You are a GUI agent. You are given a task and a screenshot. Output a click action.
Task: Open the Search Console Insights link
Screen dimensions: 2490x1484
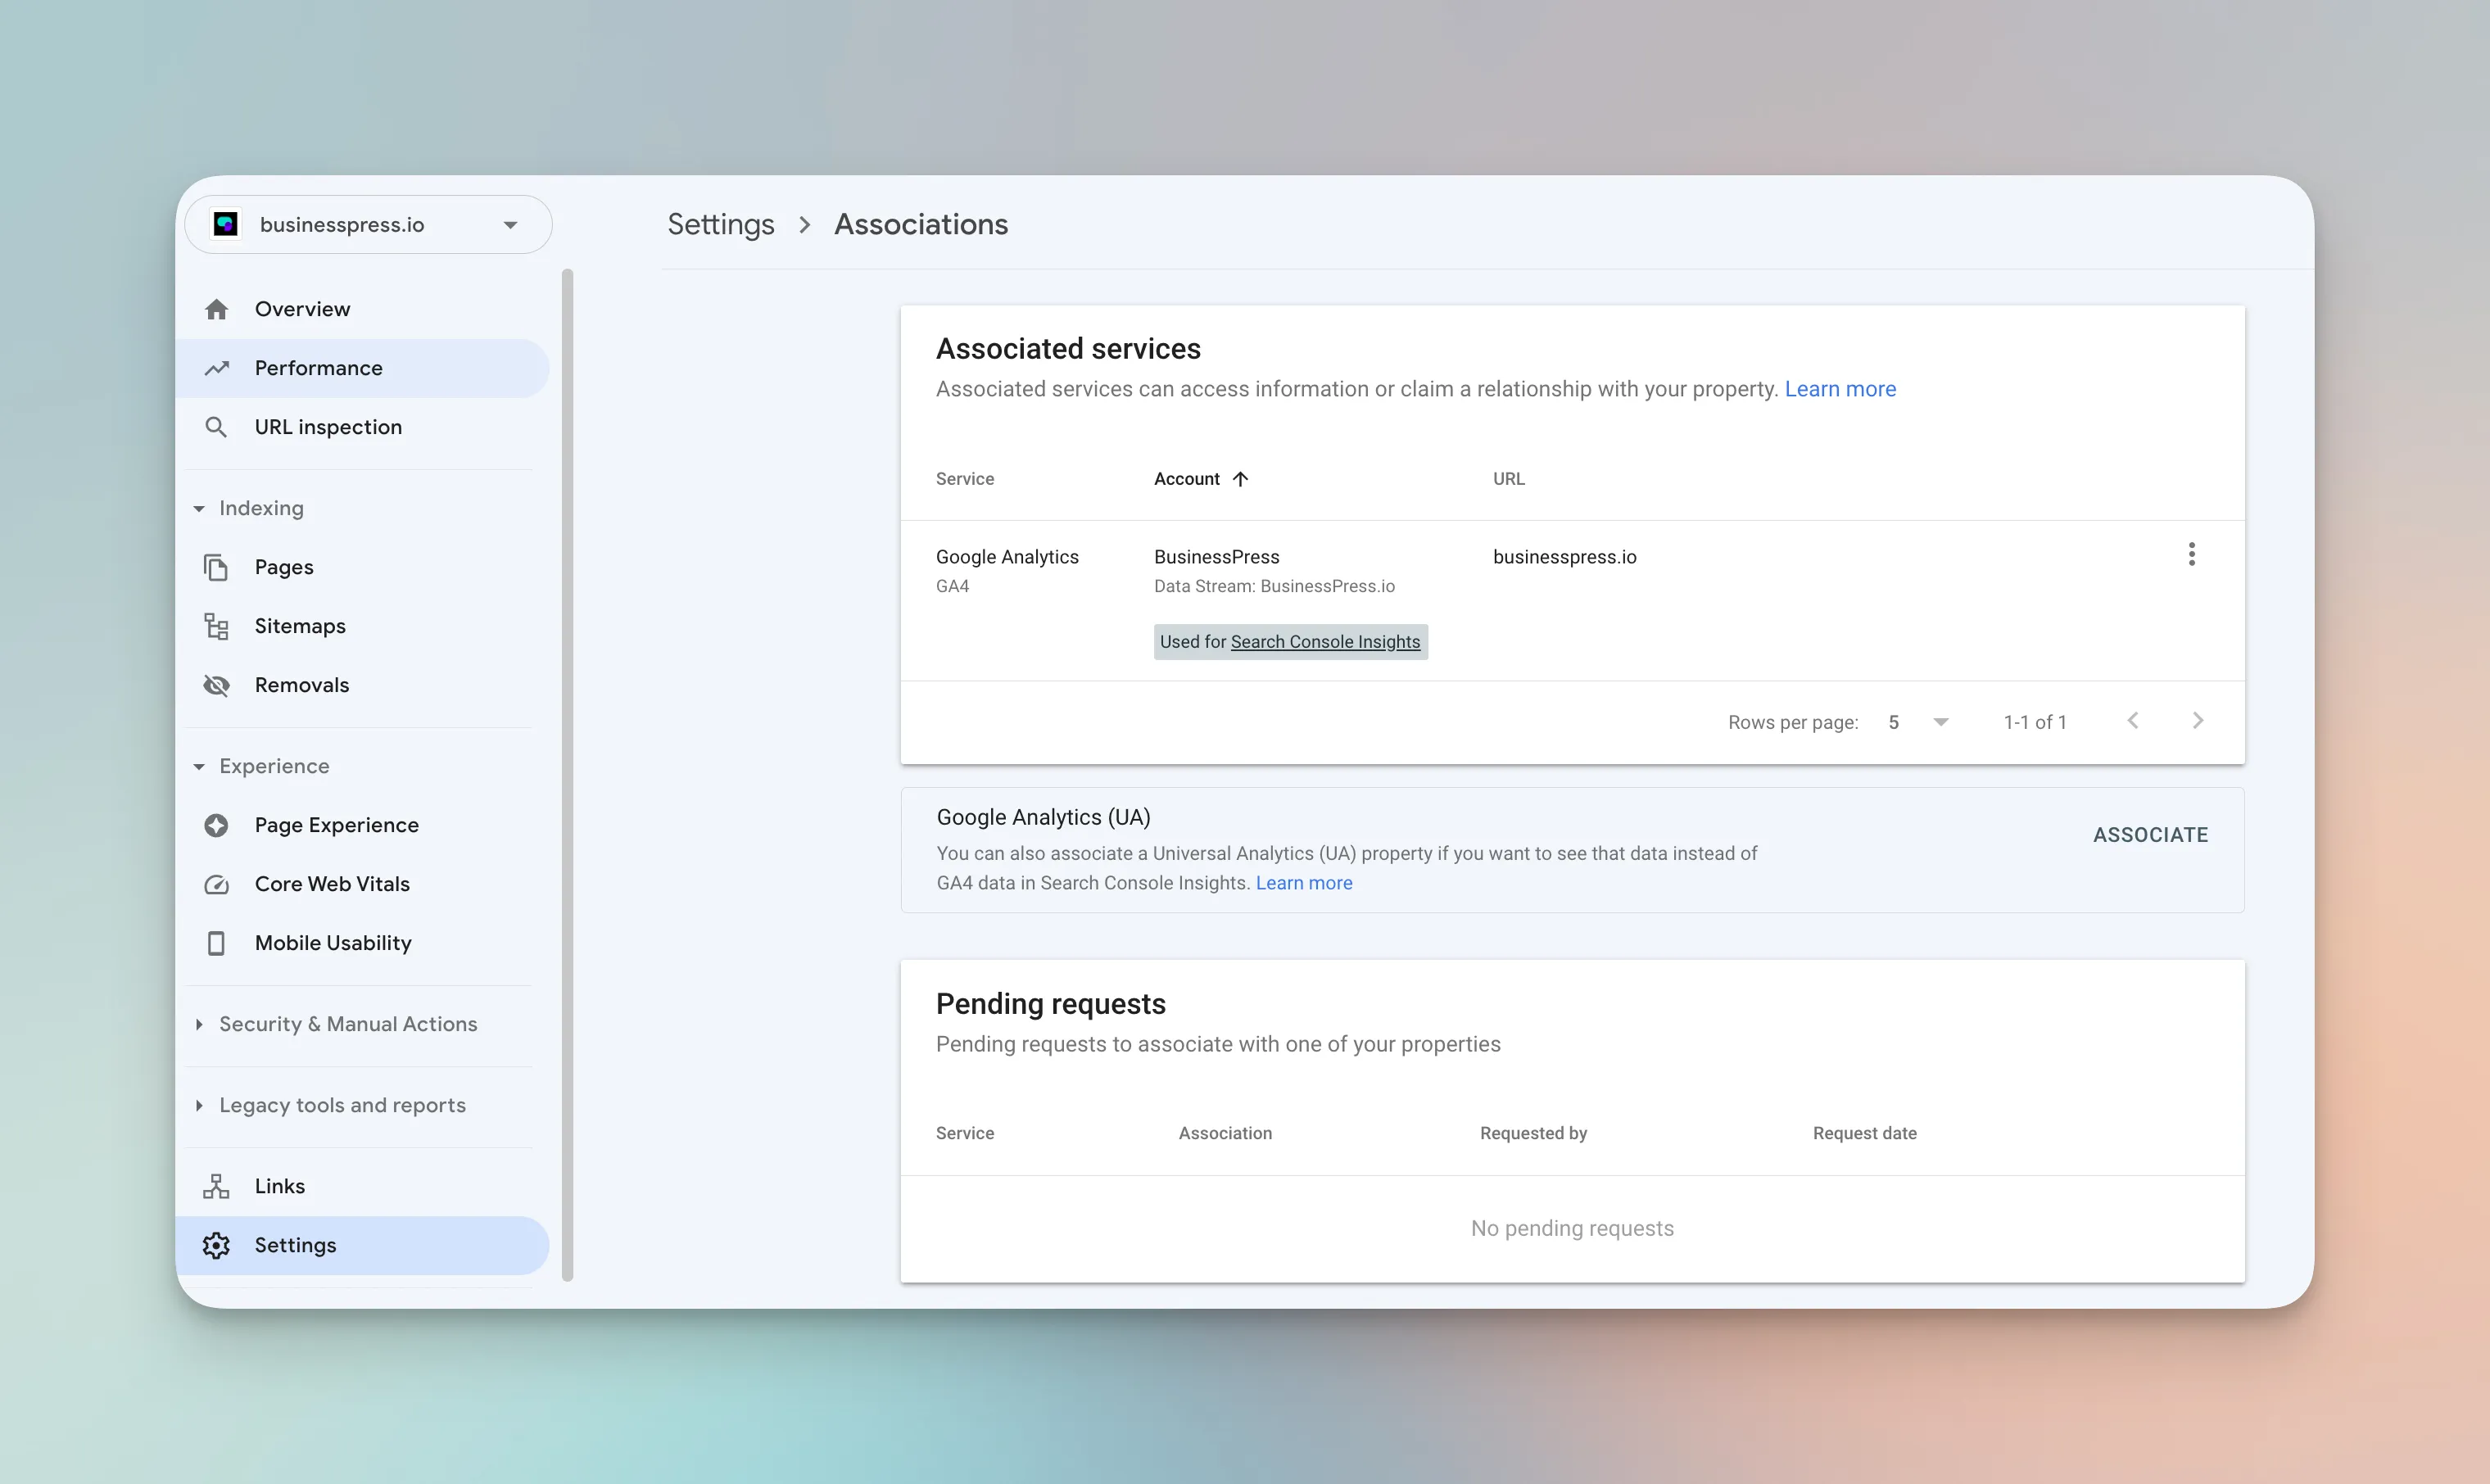pos(1325,642)
